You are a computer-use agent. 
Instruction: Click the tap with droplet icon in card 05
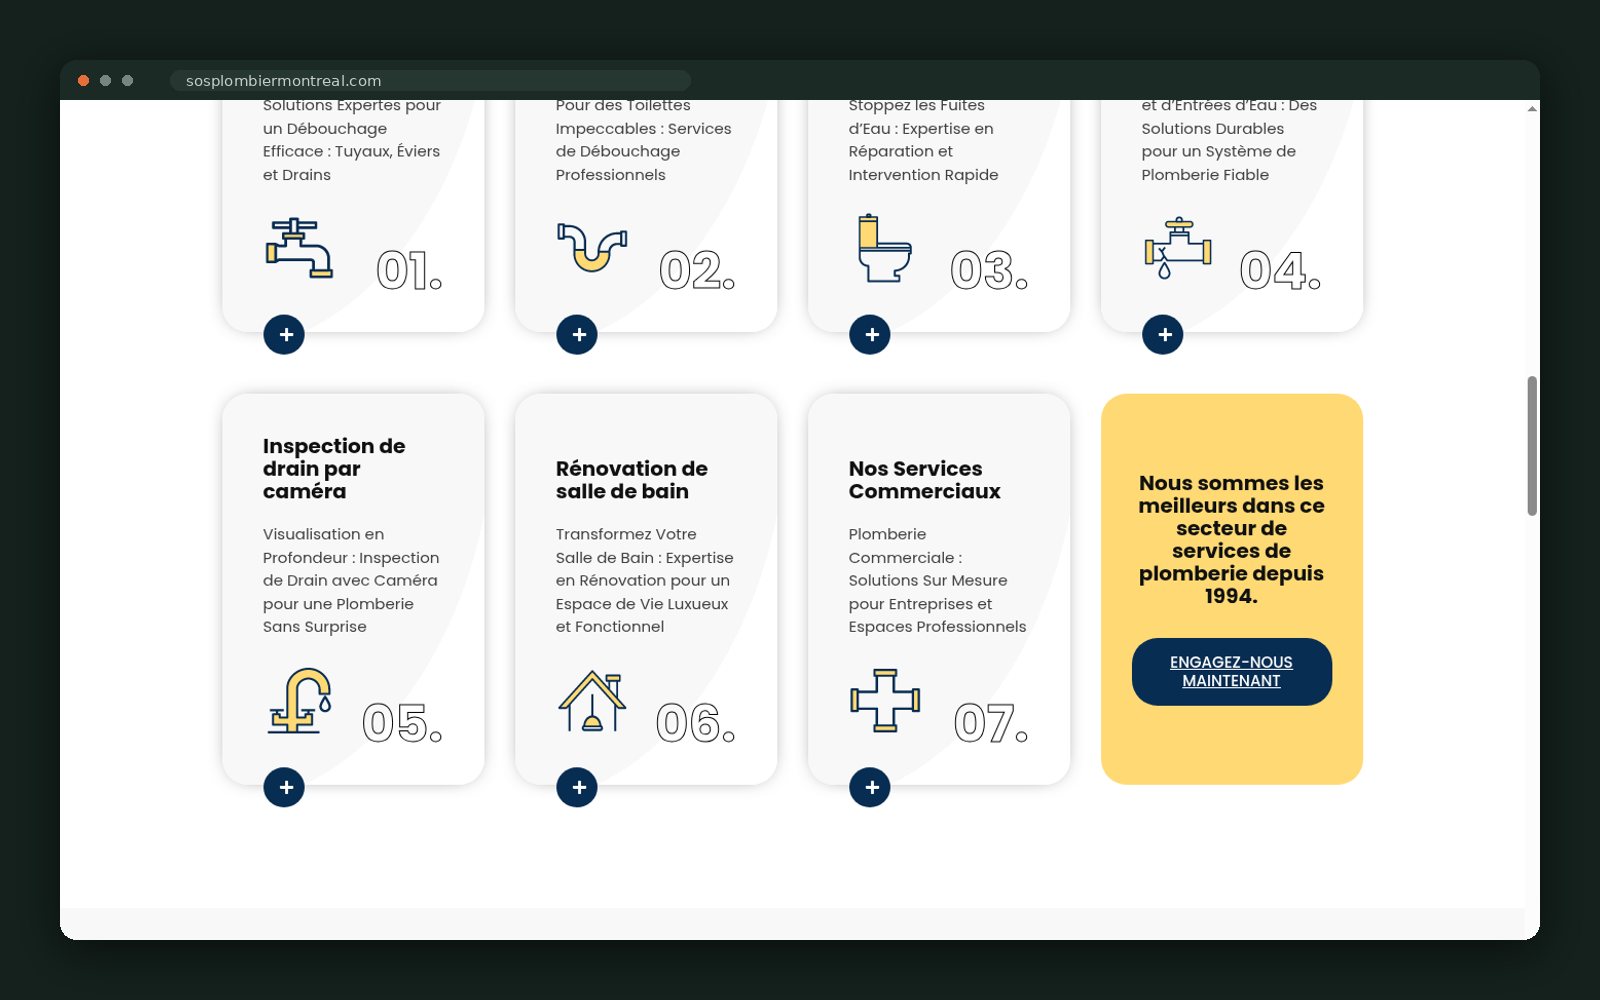tap(299, 701)
